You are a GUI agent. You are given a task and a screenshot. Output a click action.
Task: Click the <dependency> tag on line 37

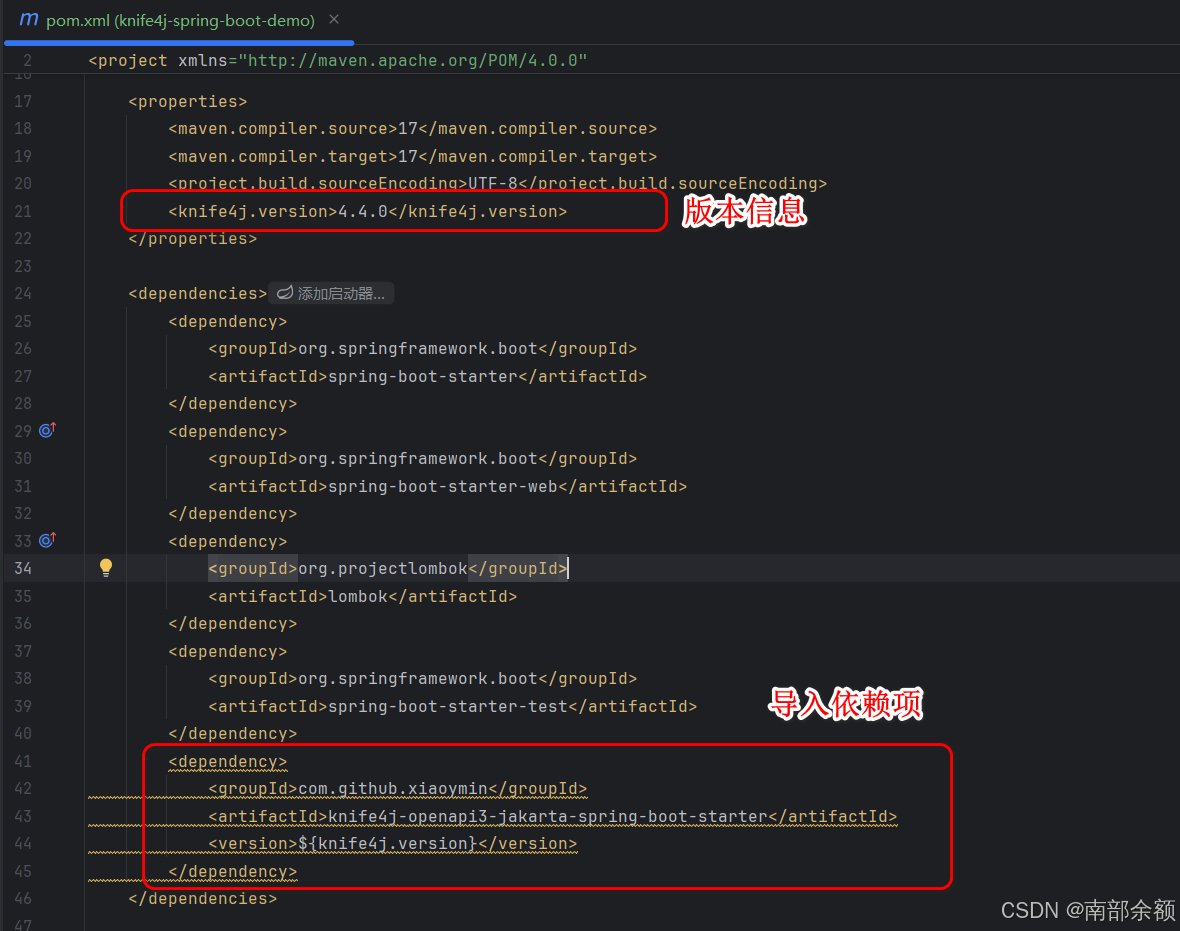(x=227, y=651)
